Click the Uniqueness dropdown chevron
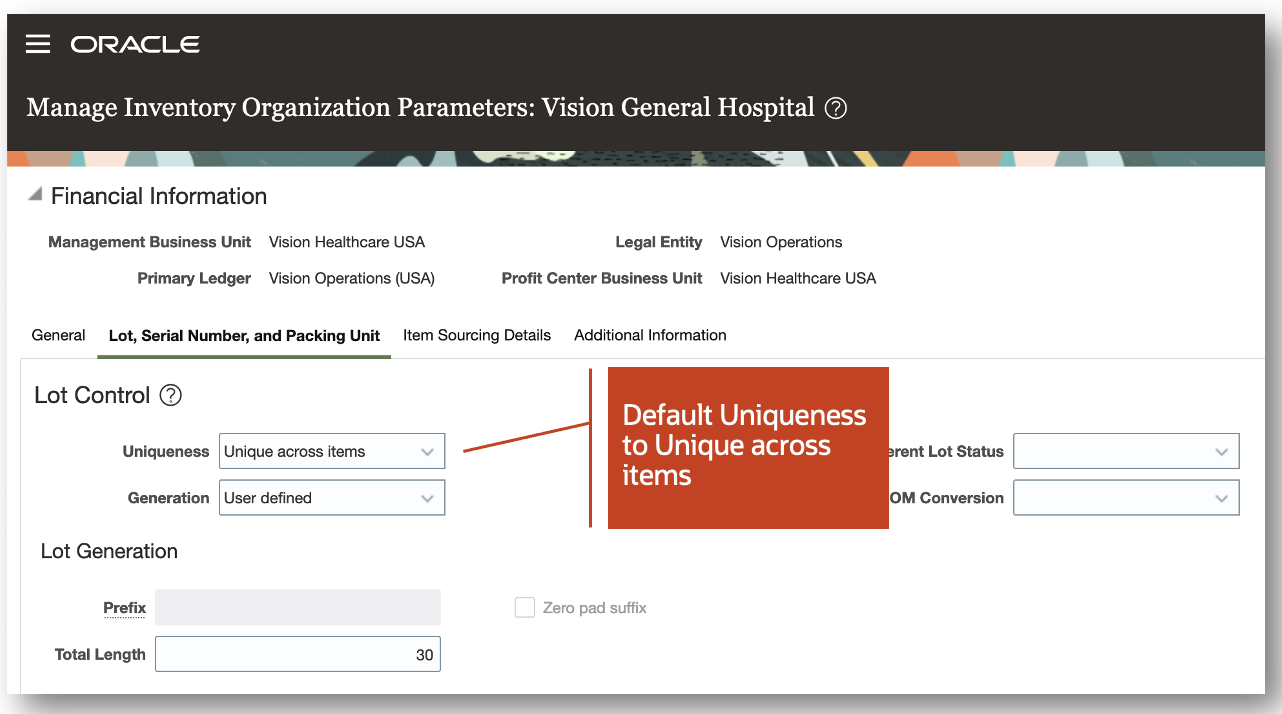 tap(430, 451)
